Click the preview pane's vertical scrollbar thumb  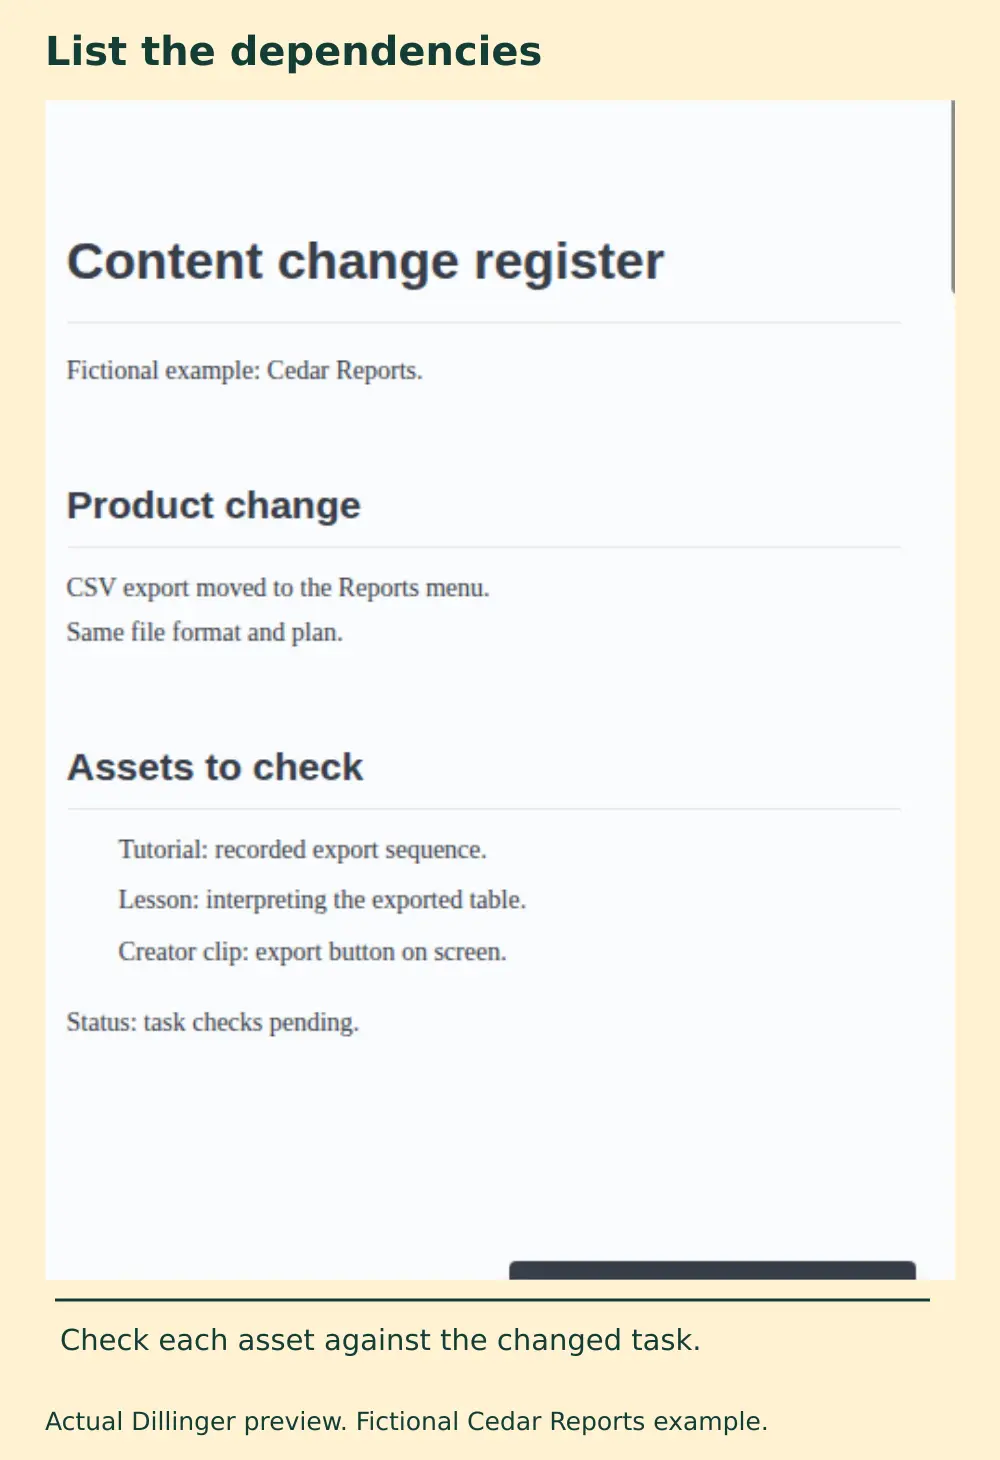coord(952,197)
